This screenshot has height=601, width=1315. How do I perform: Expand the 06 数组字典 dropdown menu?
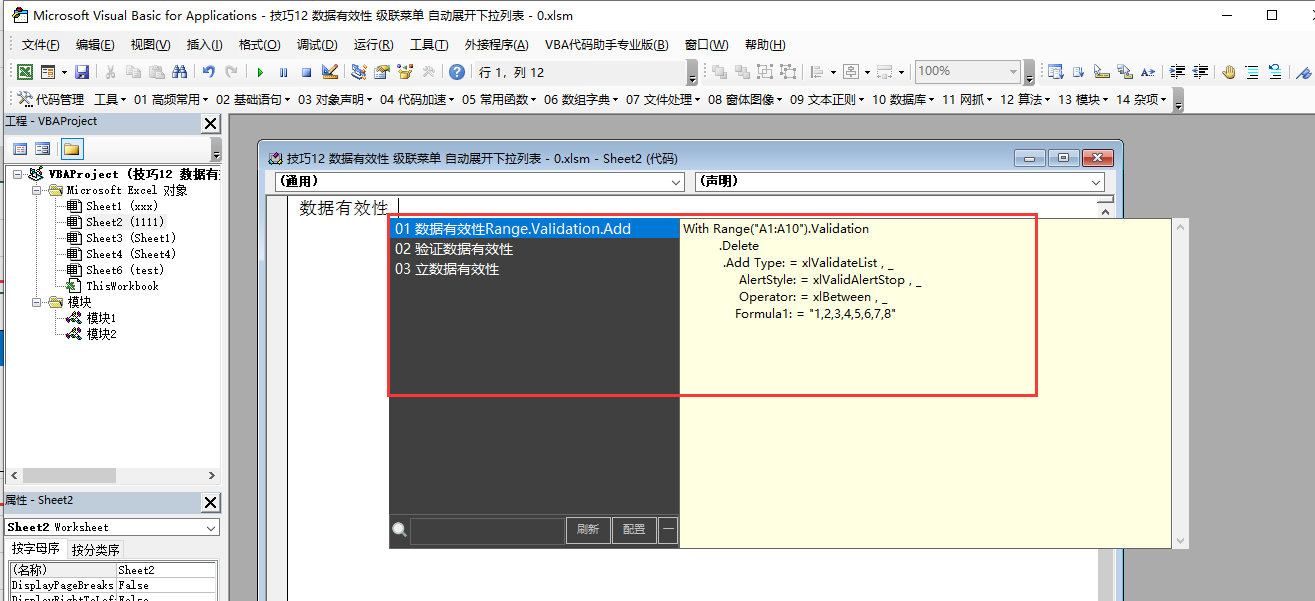pyautogui.click(x=581, y=99)
